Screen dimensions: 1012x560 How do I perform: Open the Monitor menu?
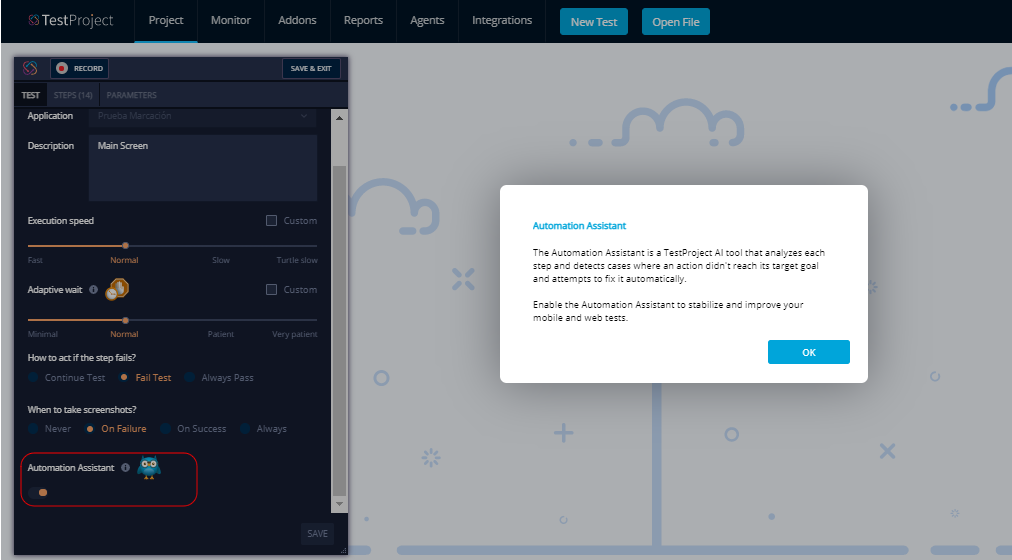pyautogui.click(x=230, y=21)
